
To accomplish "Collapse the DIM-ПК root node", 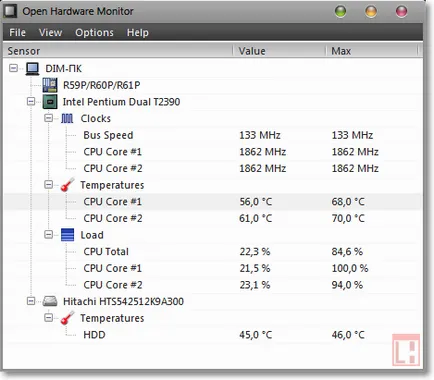I will pos(13,68).
